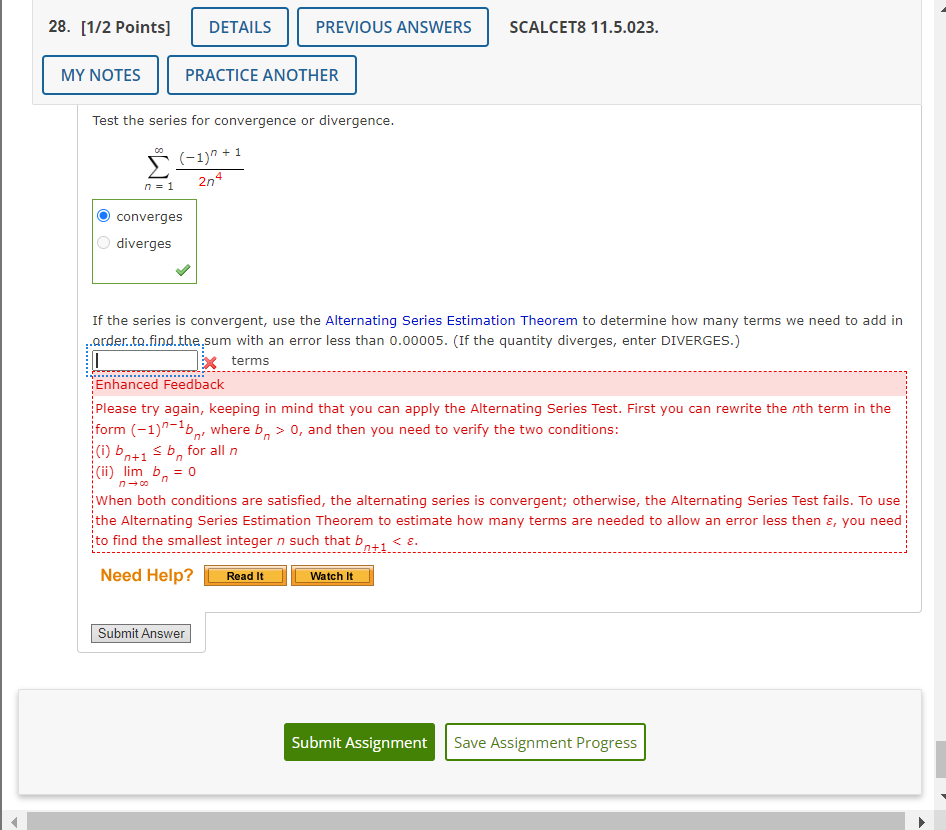Open PREVIOUS ANSWERS for question 28
This screenshot has width=946, height=830.
[392, 27]
